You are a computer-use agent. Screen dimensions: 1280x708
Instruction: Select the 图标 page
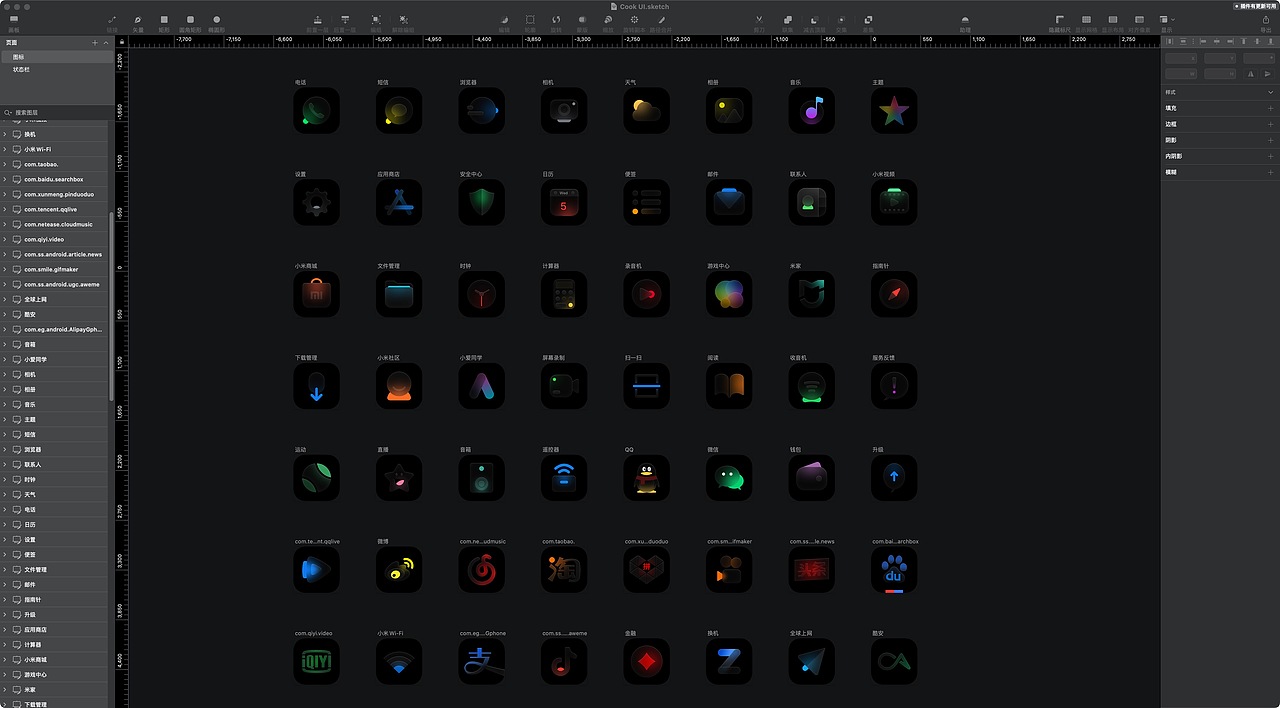pyautogui.click(x=57, y=57)
